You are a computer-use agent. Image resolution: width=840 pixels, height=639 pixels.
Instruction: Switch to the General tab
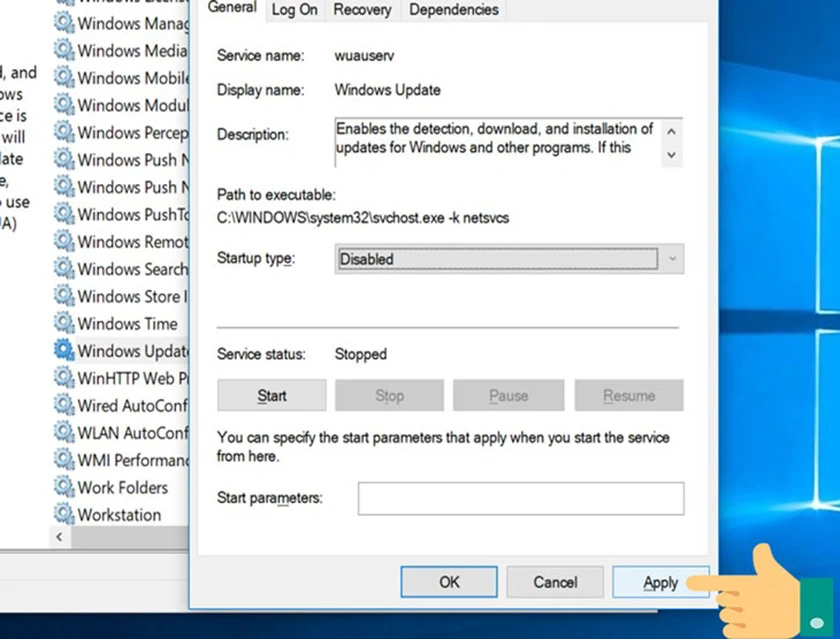tap(232, 8)
